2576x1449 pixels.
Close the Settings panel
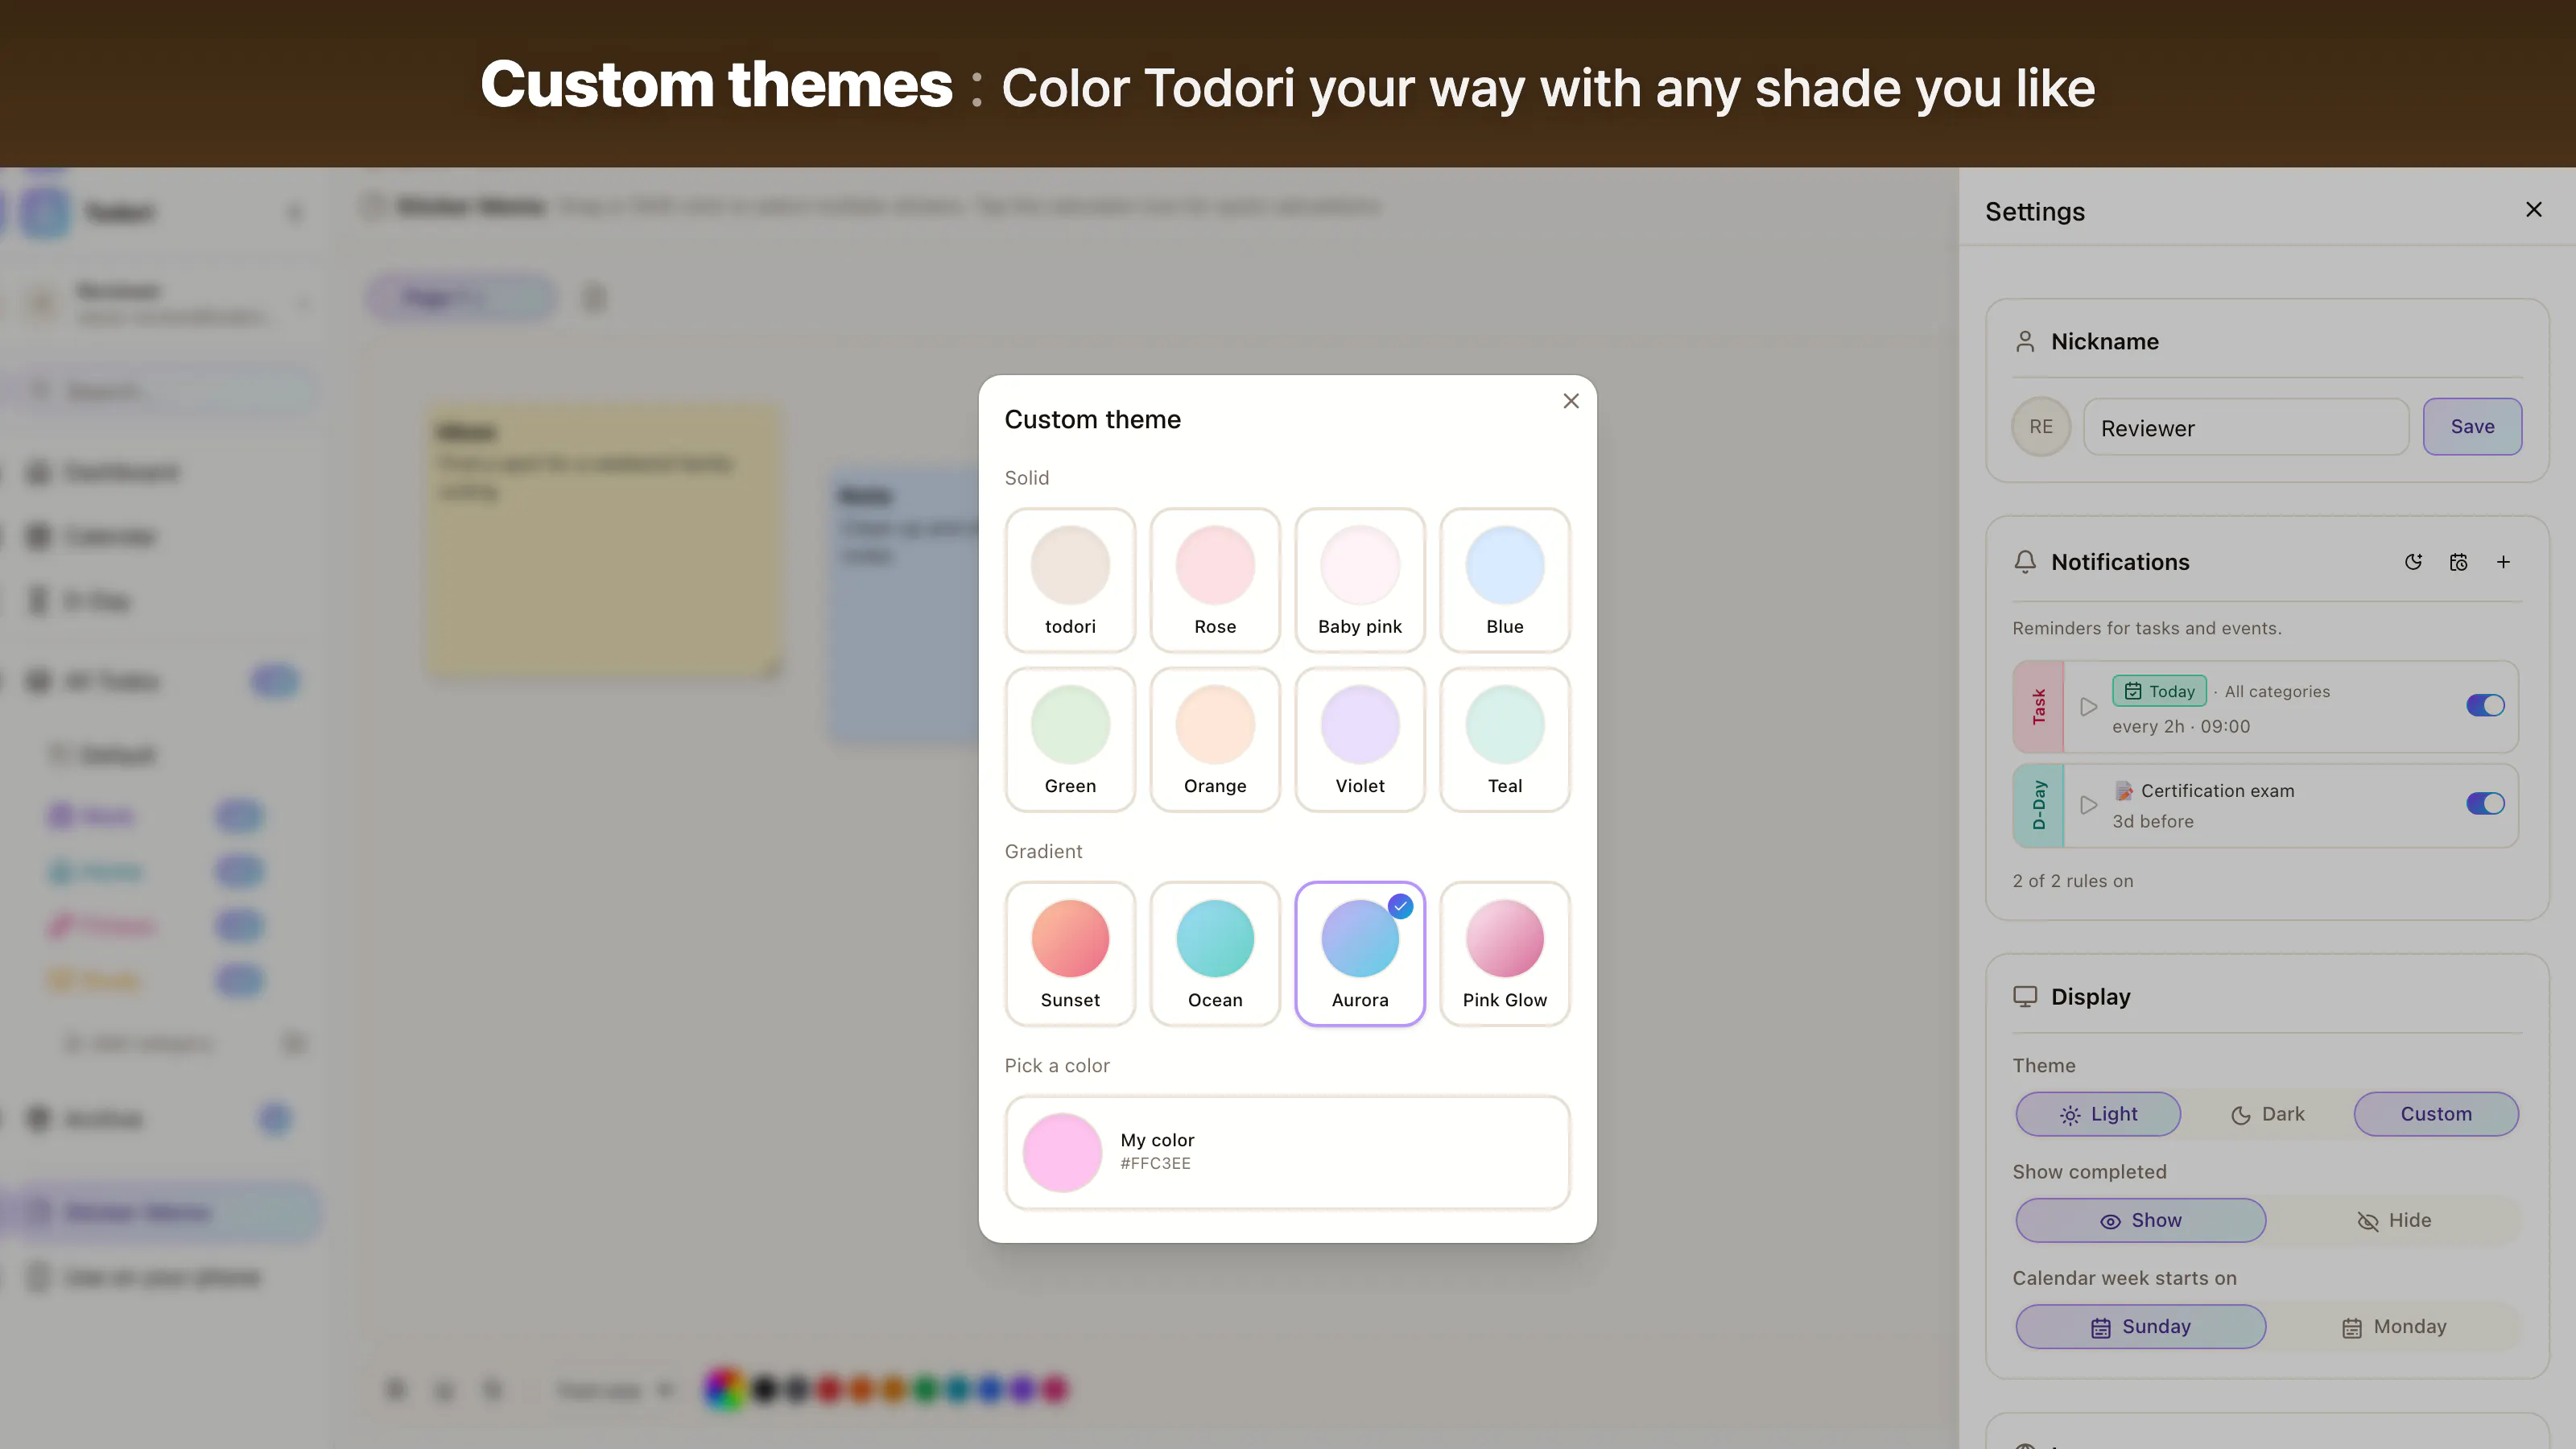(2533, 210)
